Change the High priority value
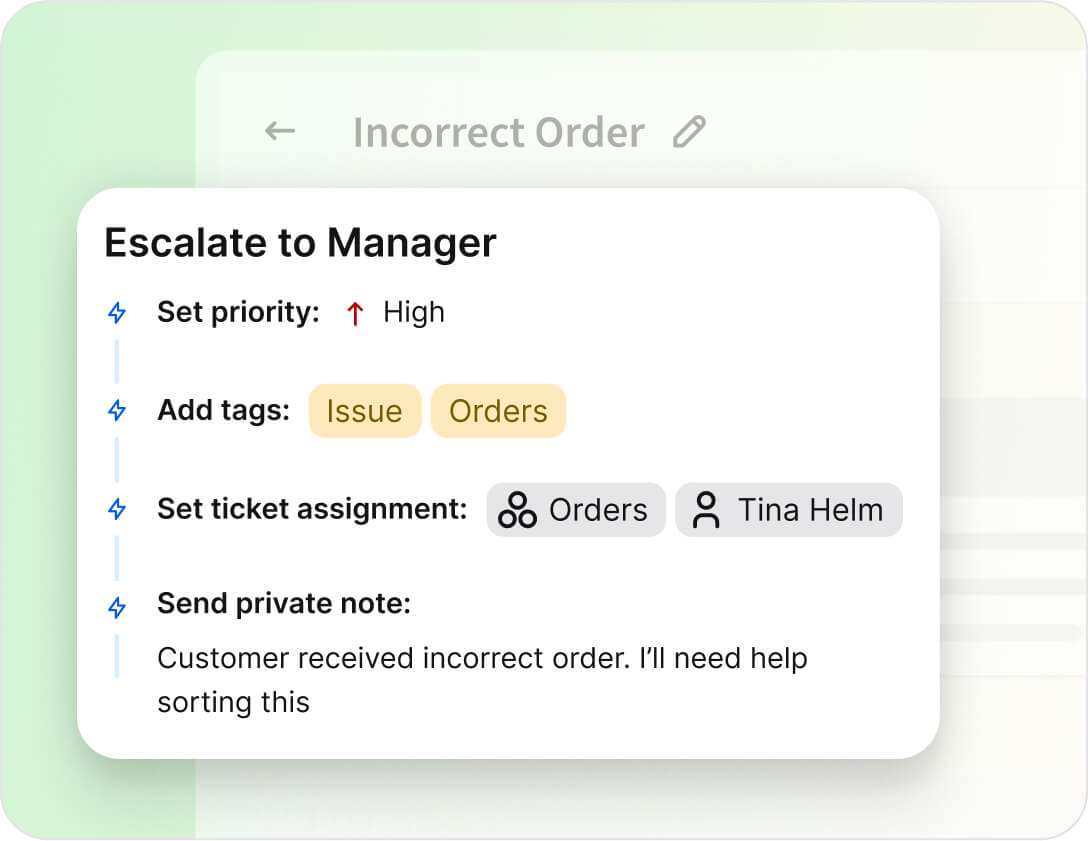This screenshot has width=1088, height=841. [x=413, y=313]
